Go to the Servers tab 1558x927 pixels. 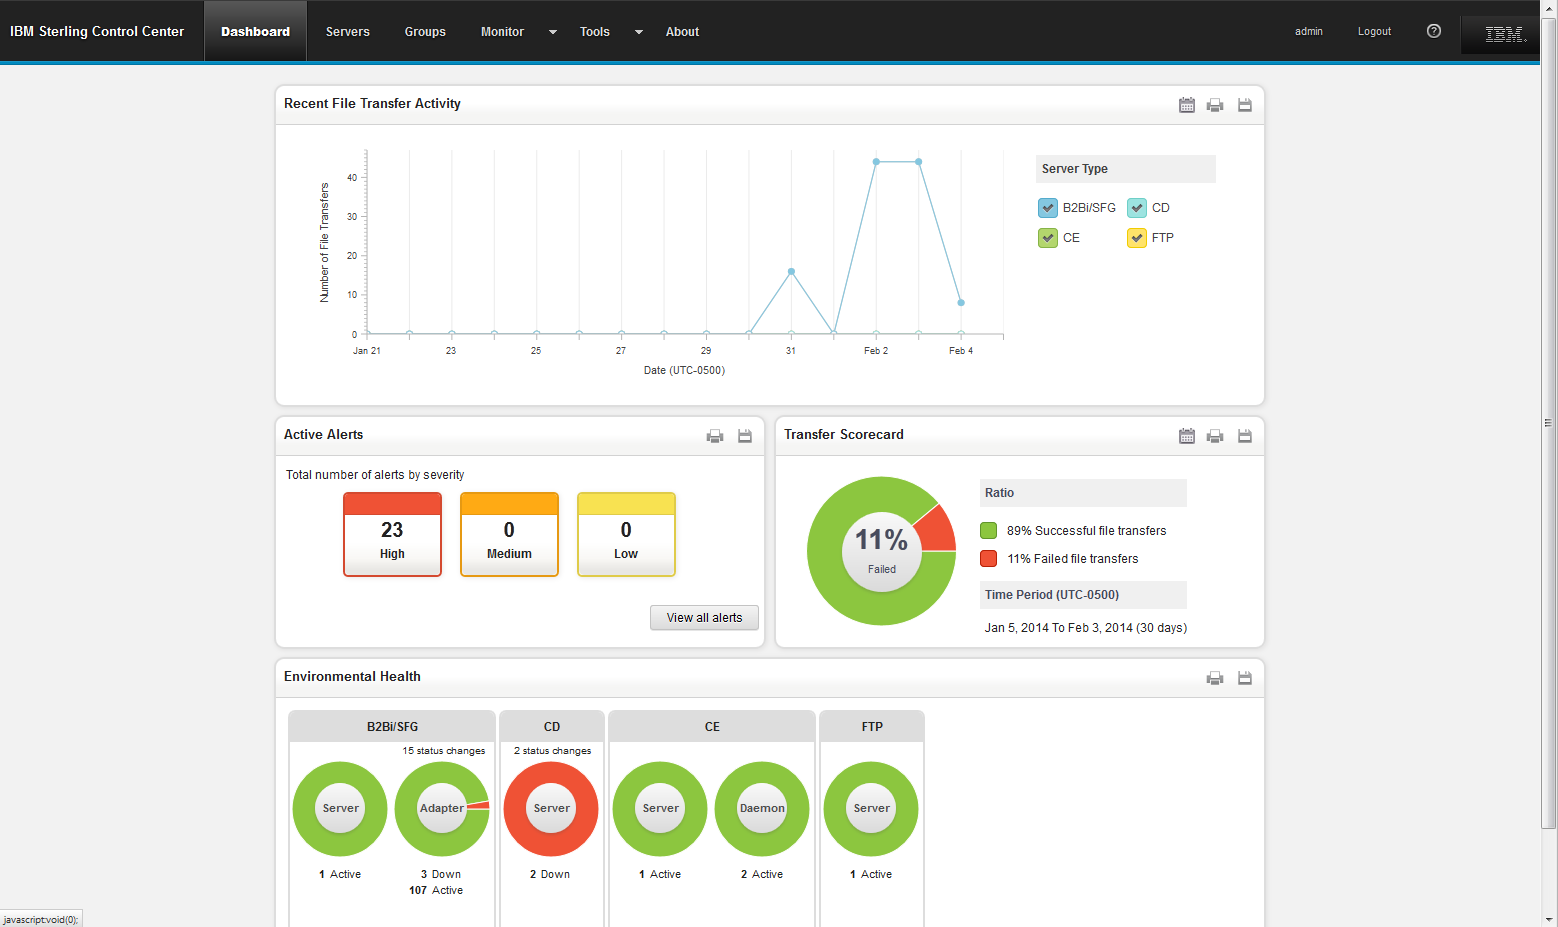[347, 32]
